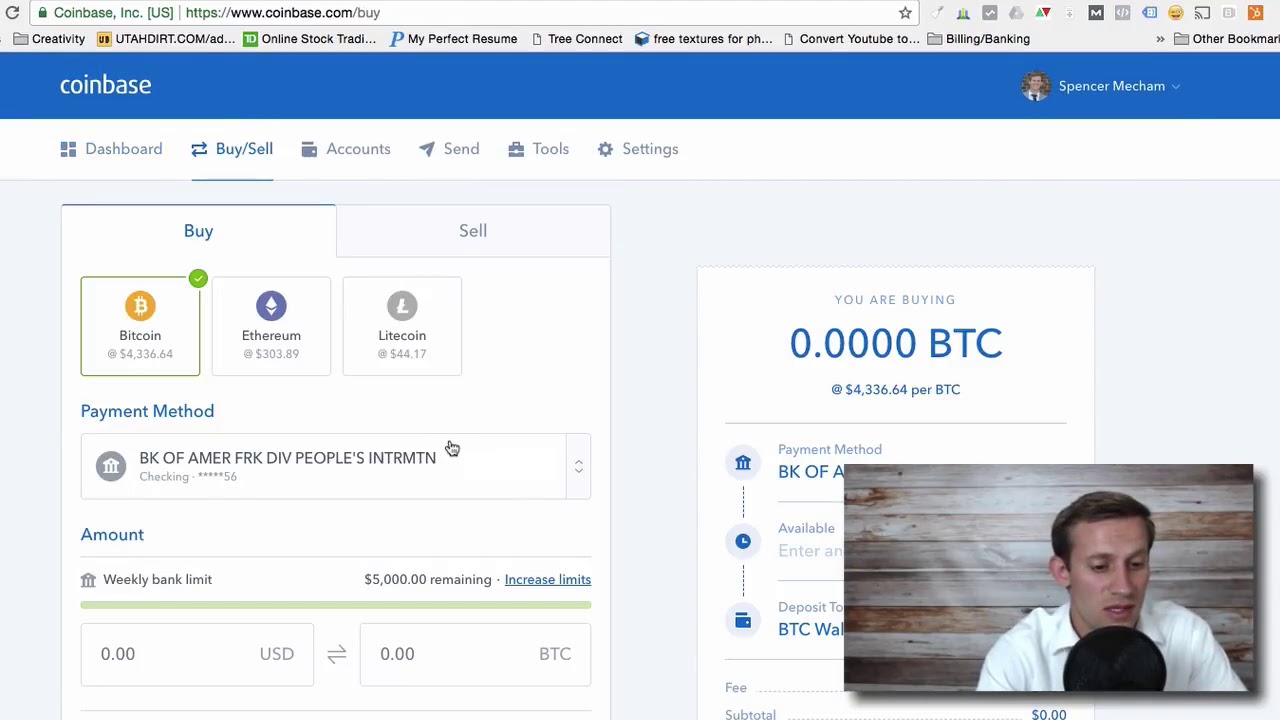
Task: Select Bitcoin as the currency
Action: point(140,326)
